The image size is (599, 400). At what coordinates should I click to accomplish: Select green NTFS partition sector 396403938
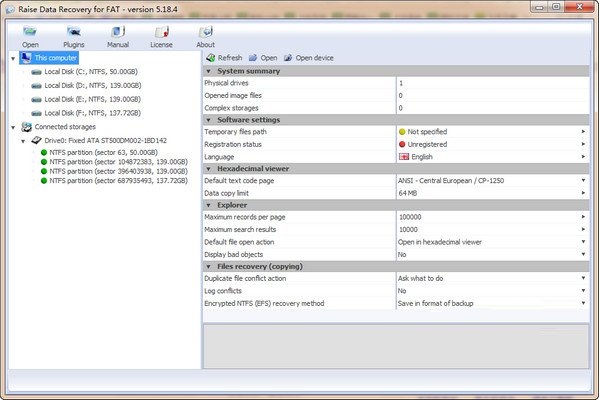point(44,171)
